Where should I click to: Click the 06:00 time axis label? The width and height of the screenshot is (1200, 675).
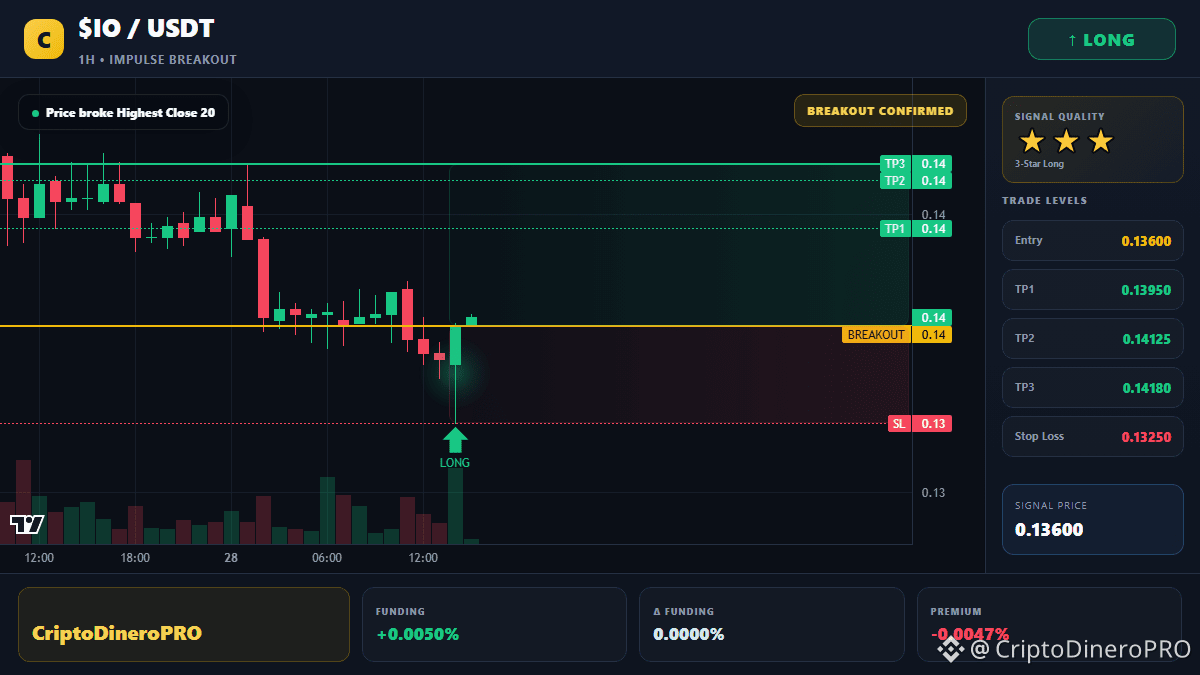click(x=327, y=558)
